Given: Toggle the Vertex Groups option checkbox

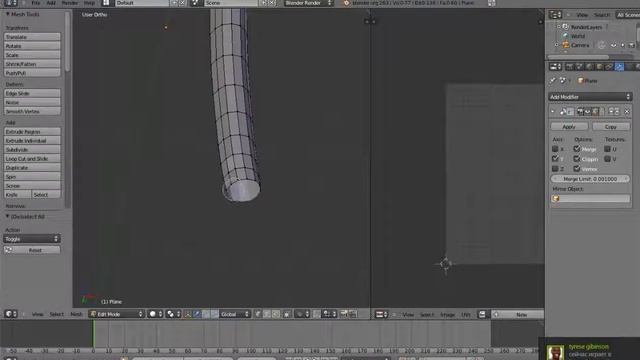Looking at the screenshot, I should (x=577, y=169).
